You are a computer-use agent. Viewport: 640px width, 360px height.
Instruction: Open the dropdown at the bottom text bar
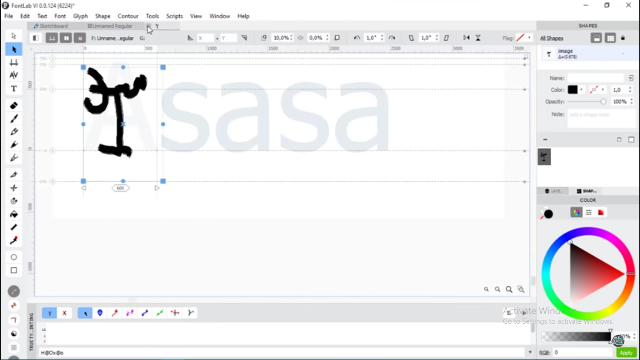(530, 352)
